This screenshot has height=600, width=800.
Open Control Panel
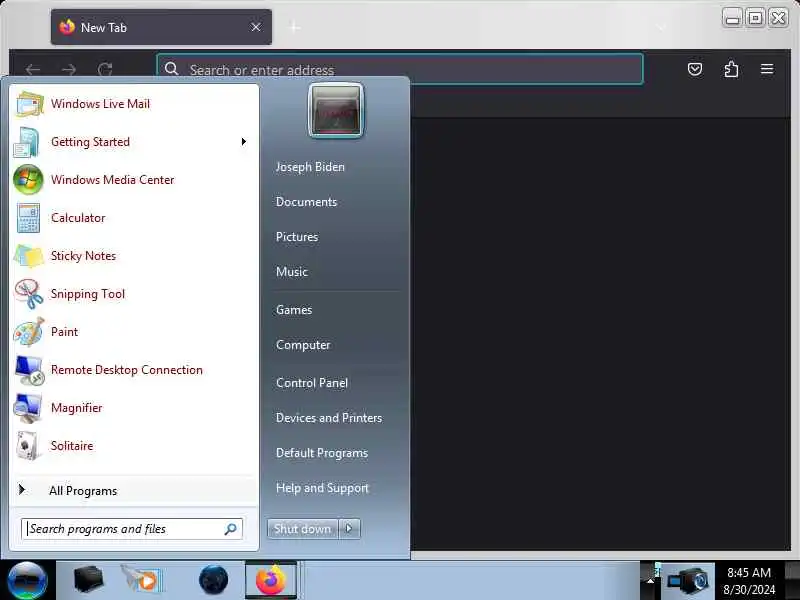click(312, 383)
